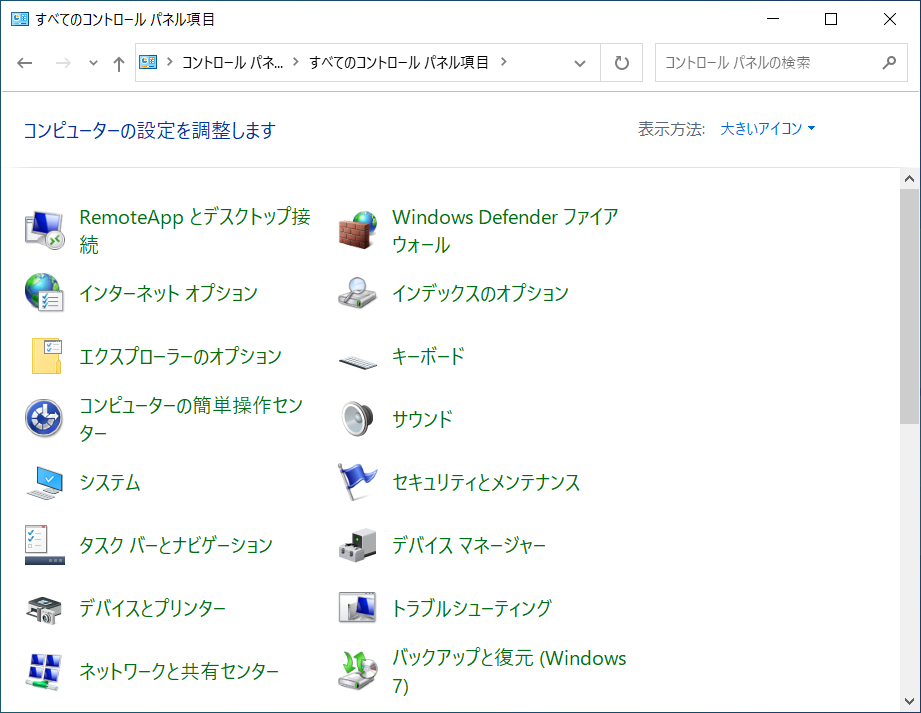
Task: Open RemoteApp とデスクトップ接続 link
Action: pyautogui.click(x=195, y=231)
